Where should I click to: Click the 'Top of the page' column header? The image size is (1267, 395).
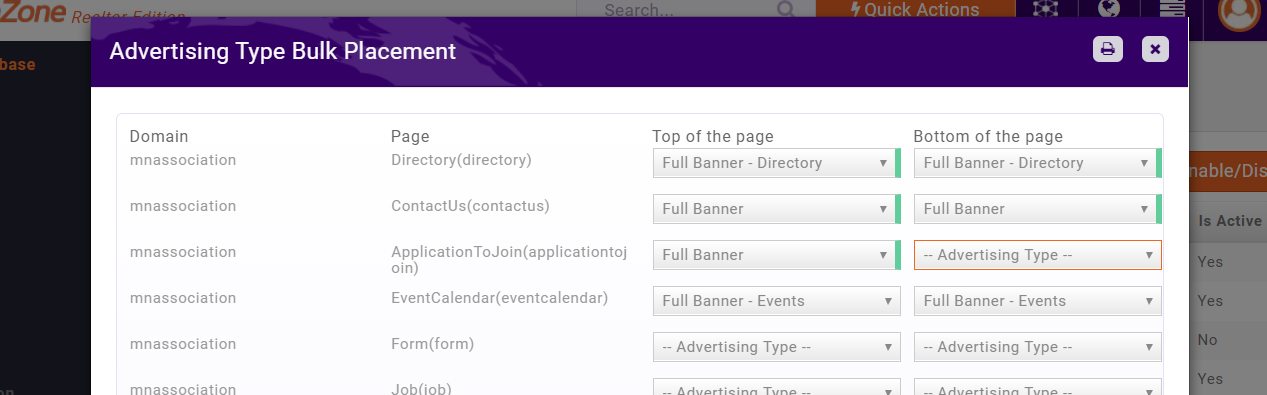pyautogui.click(x=713, y=136)
